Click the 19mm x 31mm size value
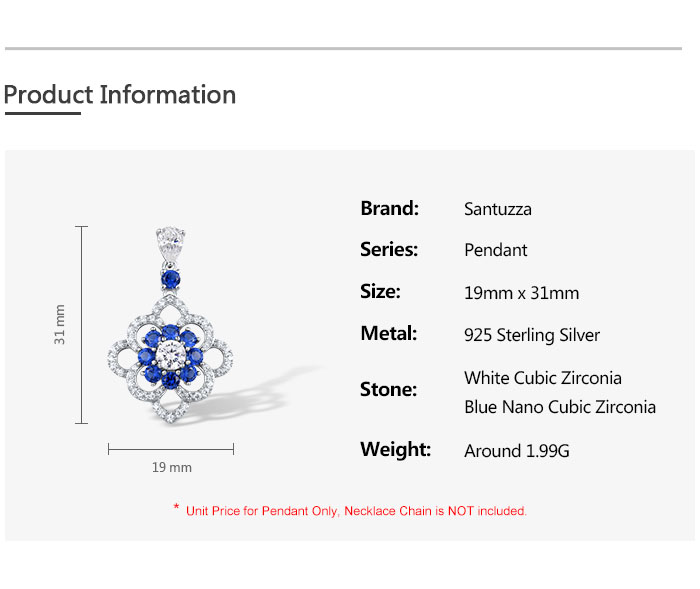 tap(521, 293)
